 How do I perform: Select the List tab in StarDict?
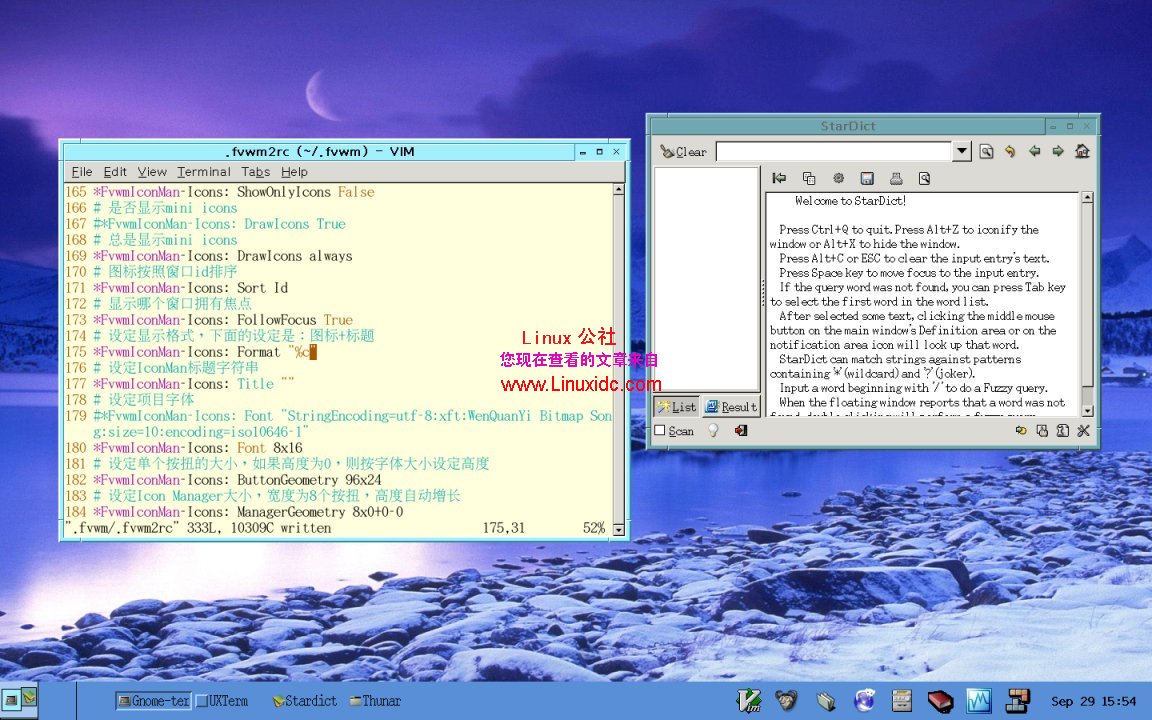point(677,407)
